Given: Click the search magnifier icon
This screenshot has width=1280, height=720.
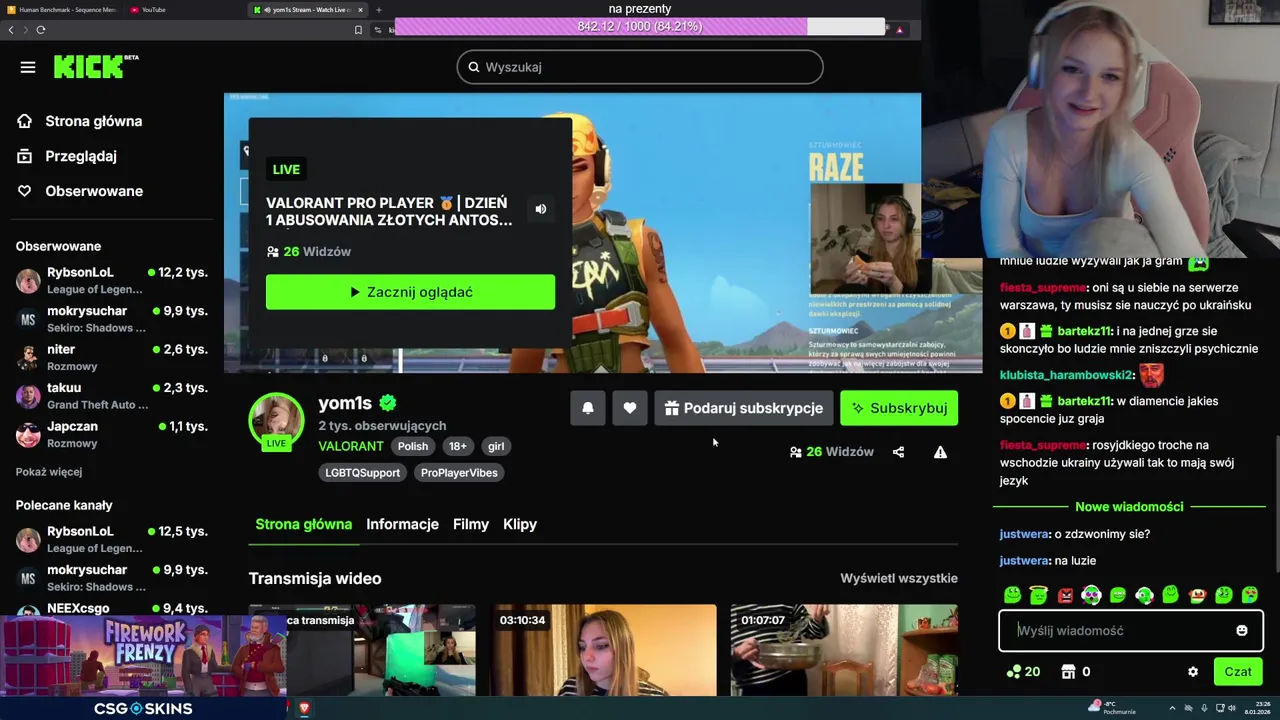Looking at the screenshot, I should pos(474,67).
